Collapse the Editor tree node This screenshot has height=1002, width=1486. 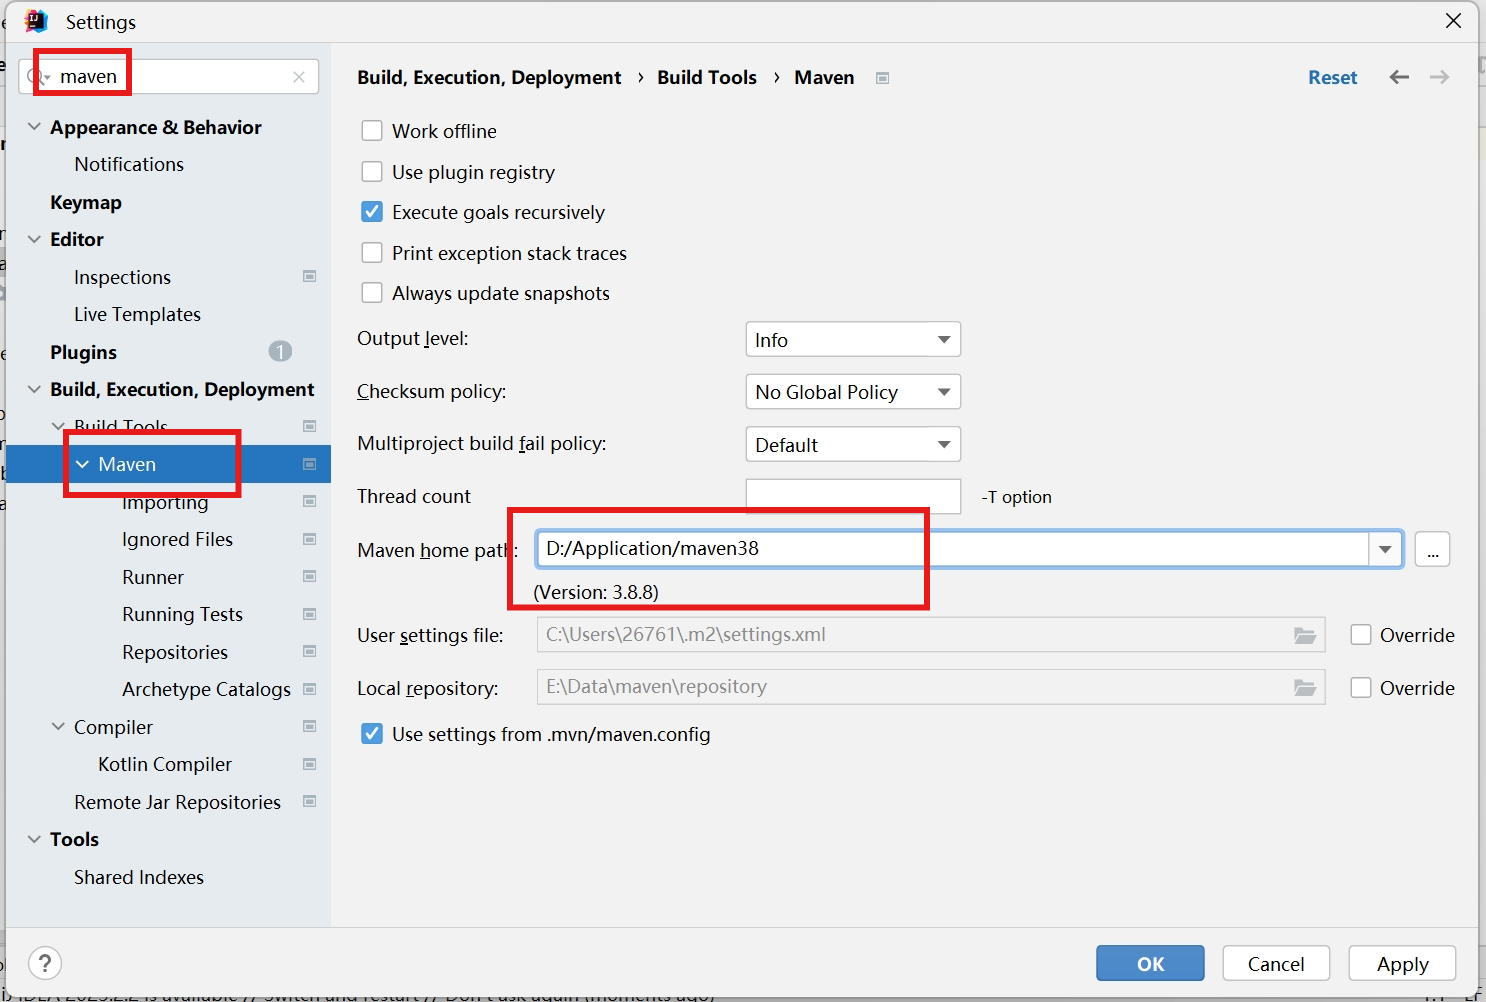pos(34,239)
